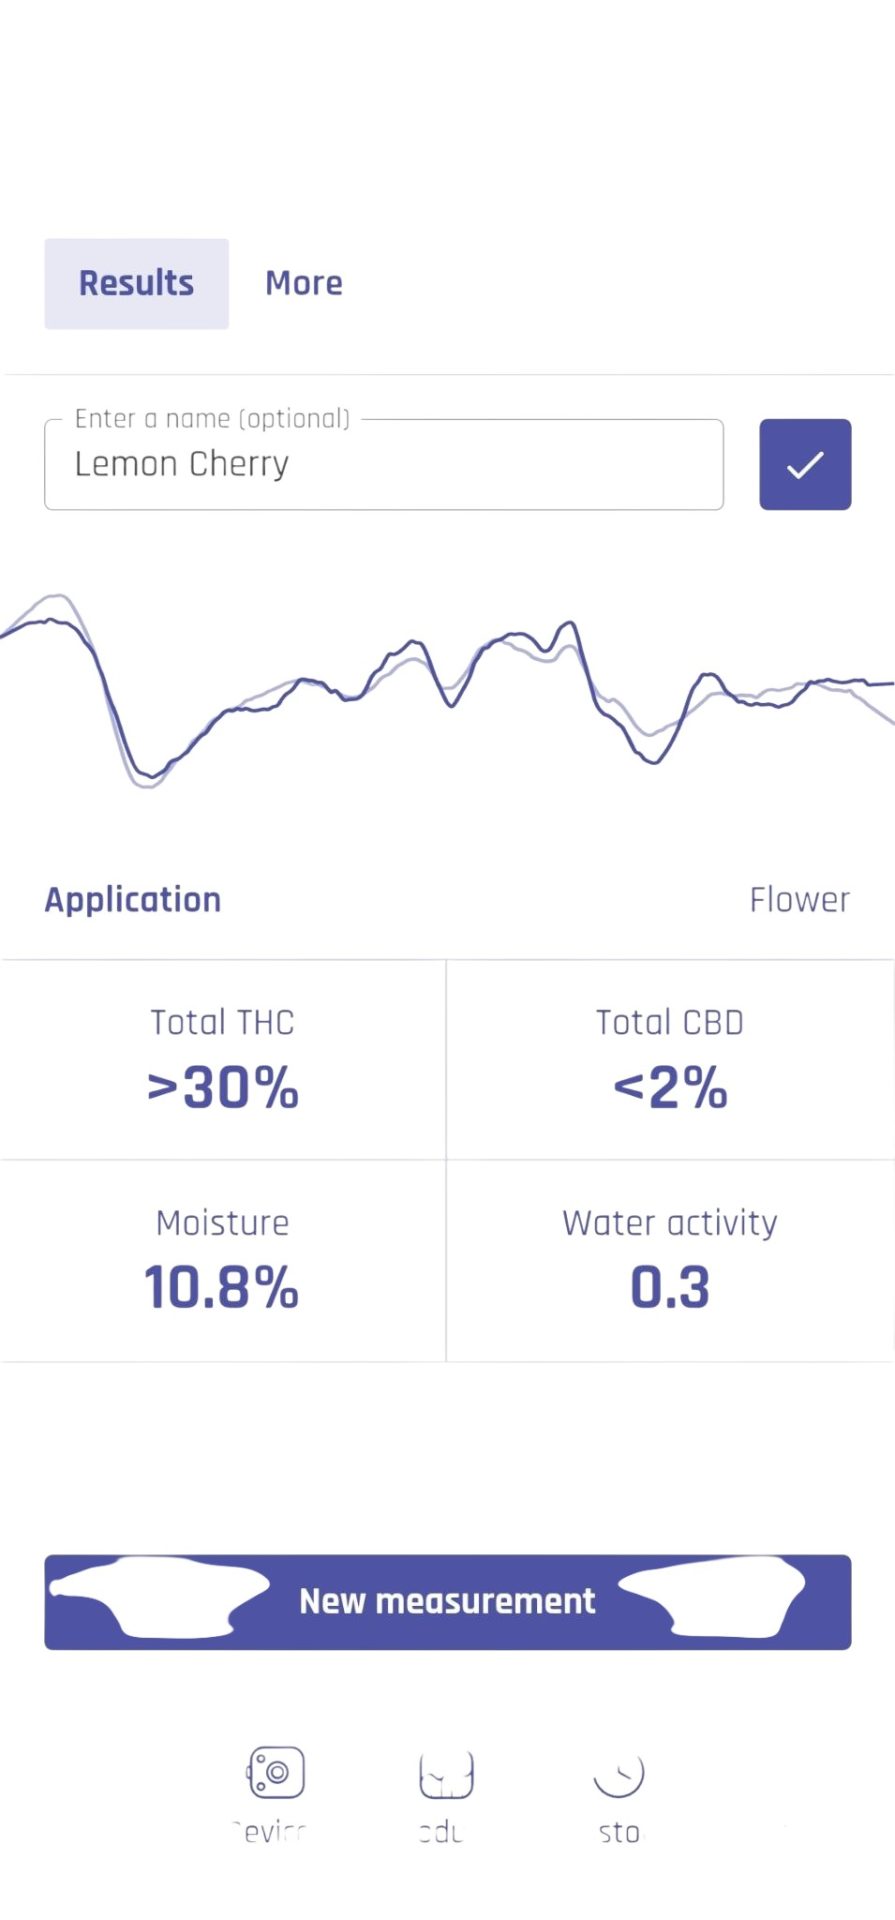Confirm the name with the checkmark button
The width and height of the screenshot is (895, 1920).
805,464
